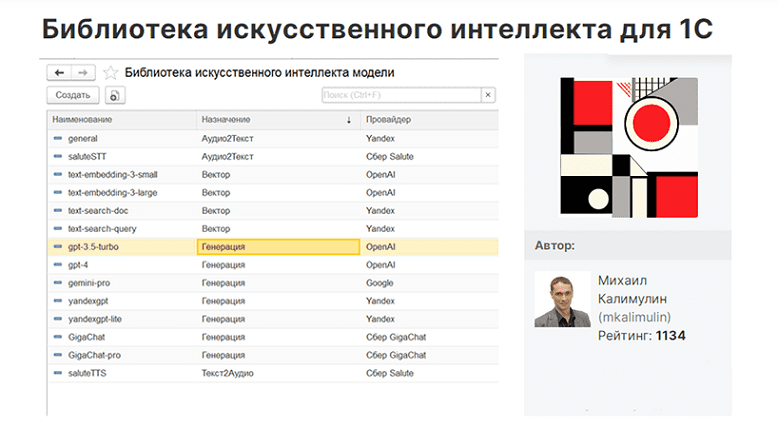This screenshot has height=428, width=778.
Task: Click the copy item icon next to Создать
Action: (x=115, y=95)
